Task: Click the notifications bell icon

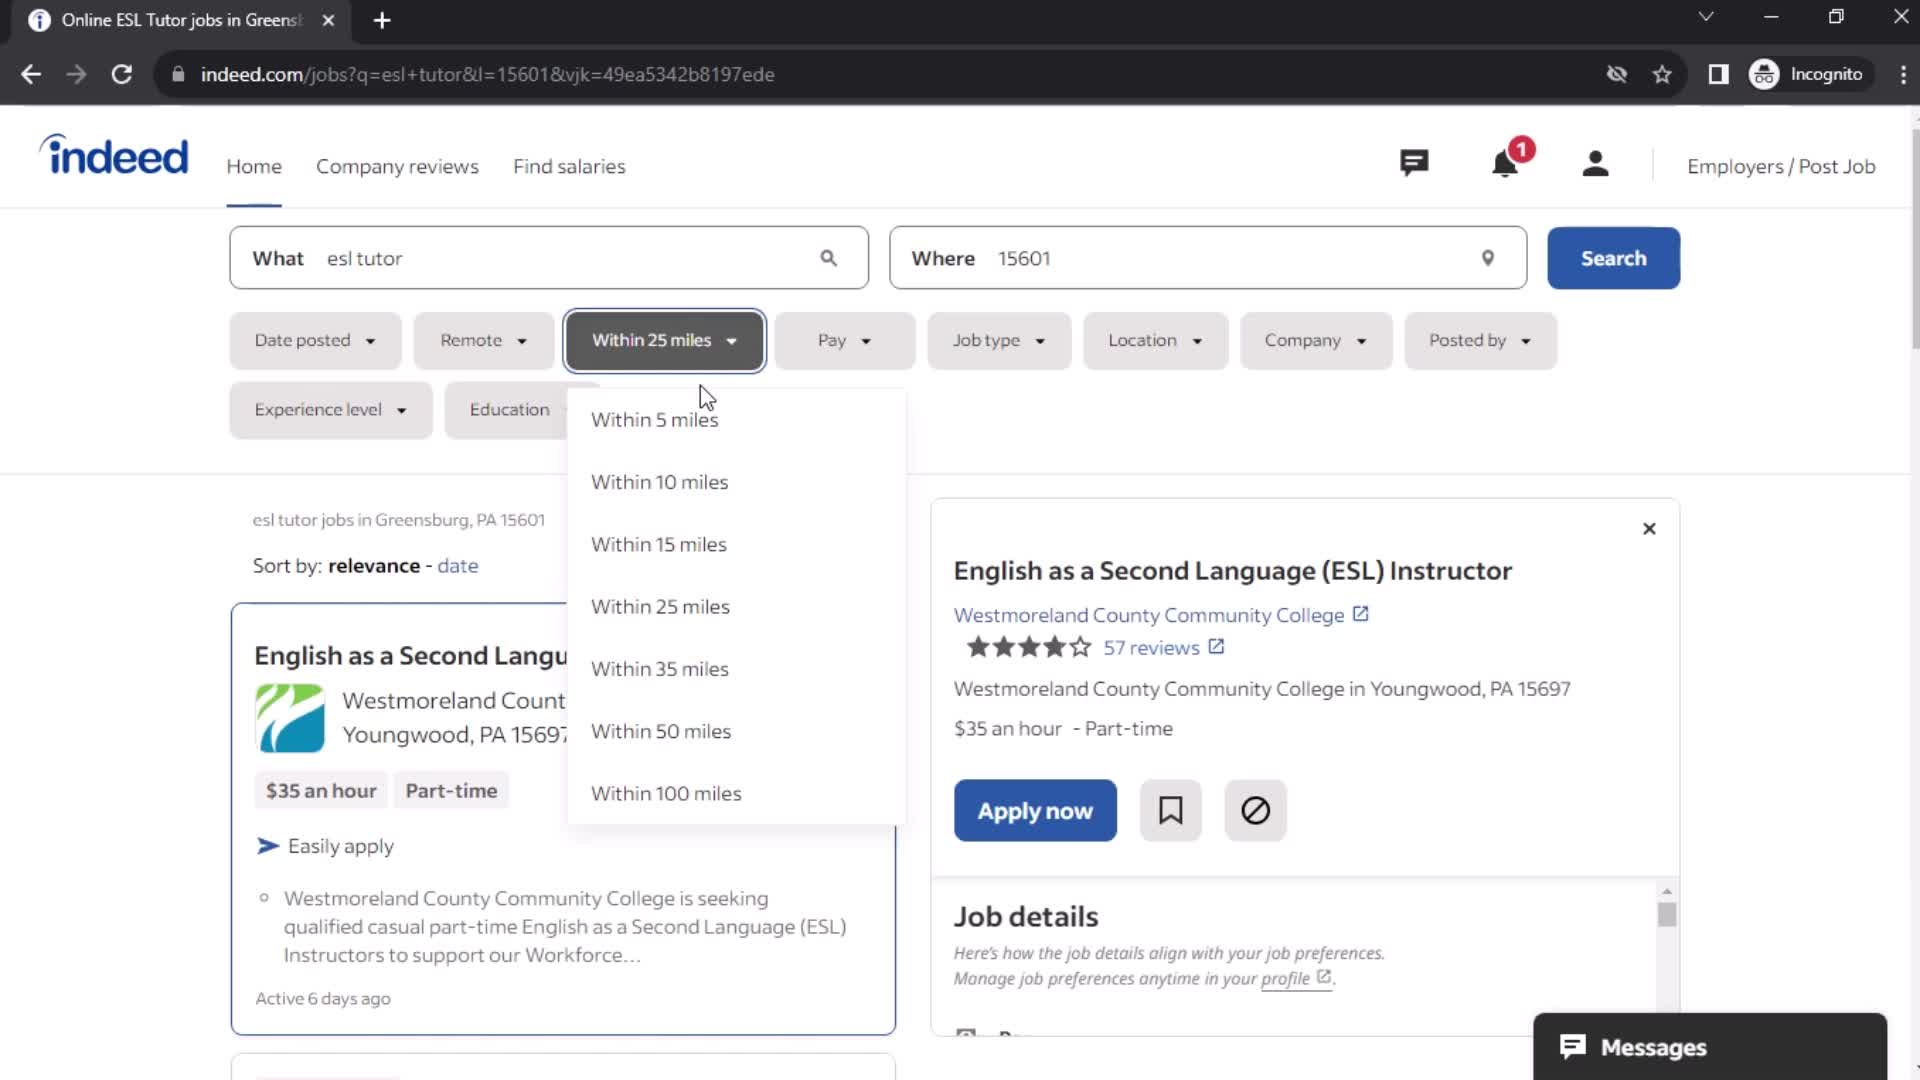Action: 1505,165
